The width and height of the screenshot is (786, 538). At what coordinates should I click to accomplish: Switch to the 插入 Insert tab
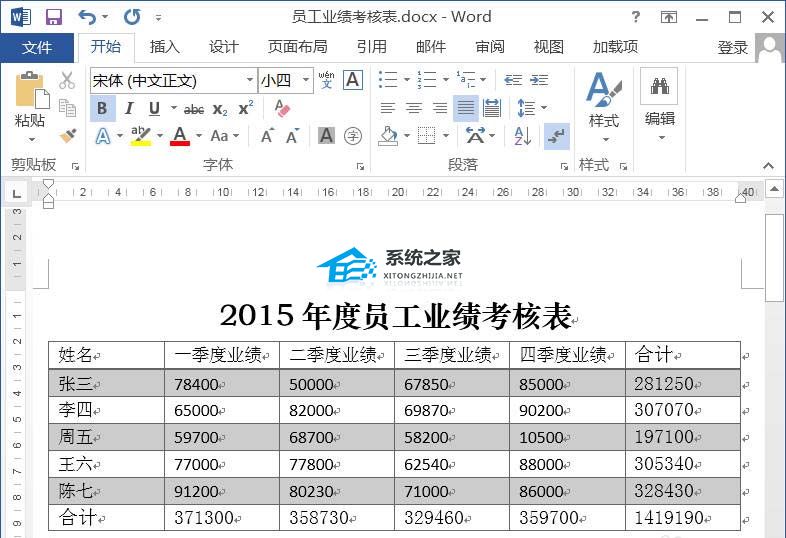point(165,47)
